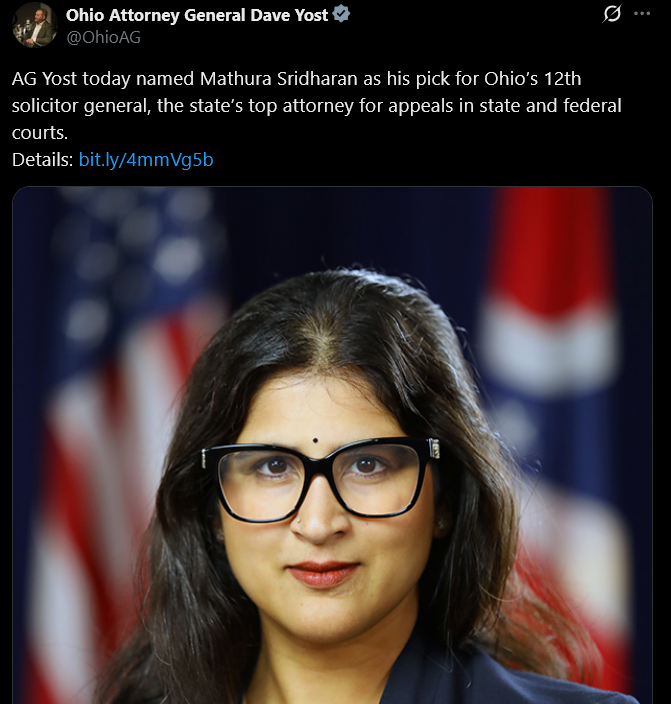This screenshot has width=671, height=704.
Task: Click the word 'courts.' ending the post
Action: (40, 133)
